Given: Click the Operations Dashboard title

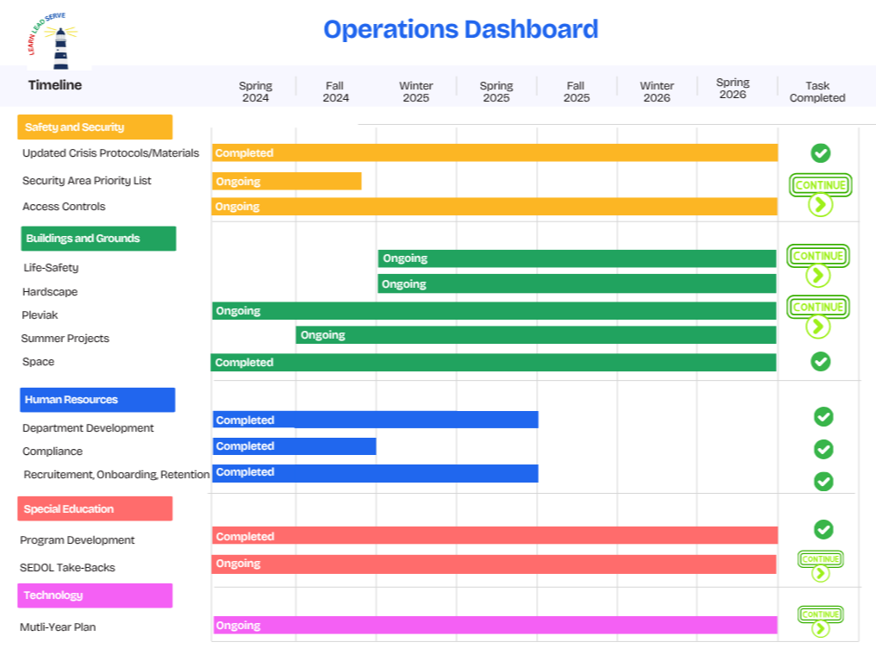Looking at the screenshot, I should 460,29.
